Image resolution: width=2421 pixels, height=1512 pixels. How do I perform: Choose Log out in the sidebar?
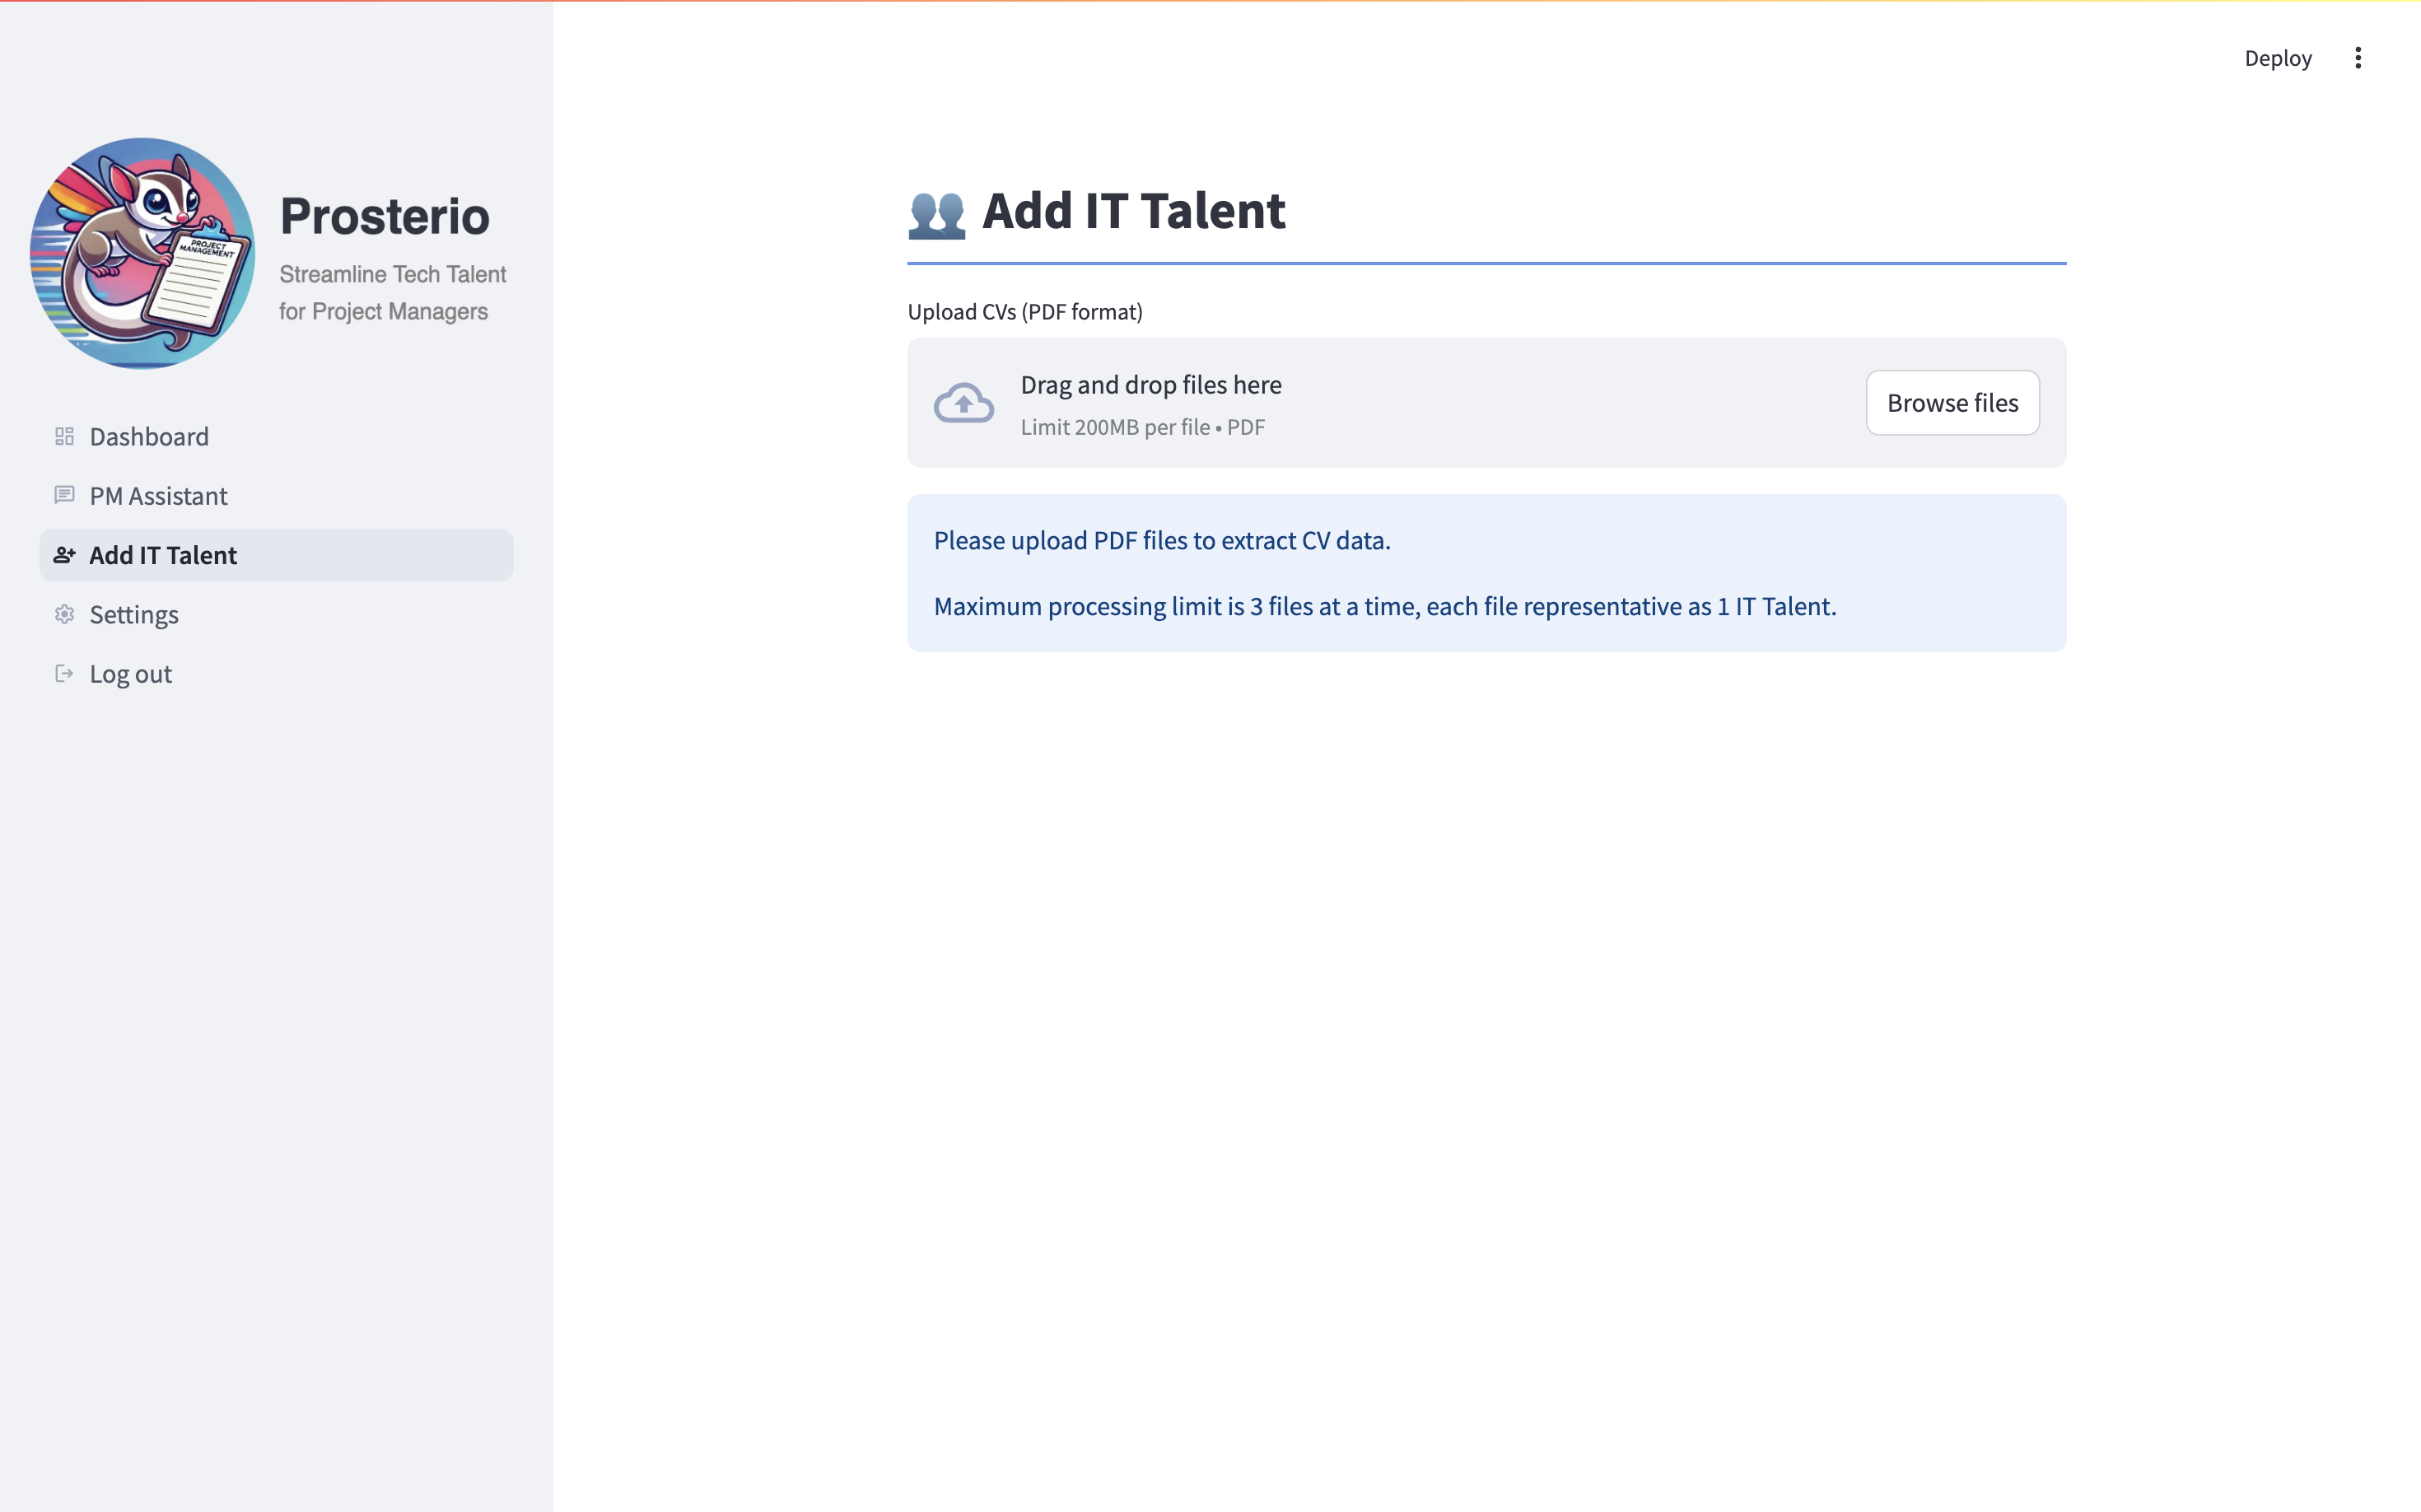point(130,673)
